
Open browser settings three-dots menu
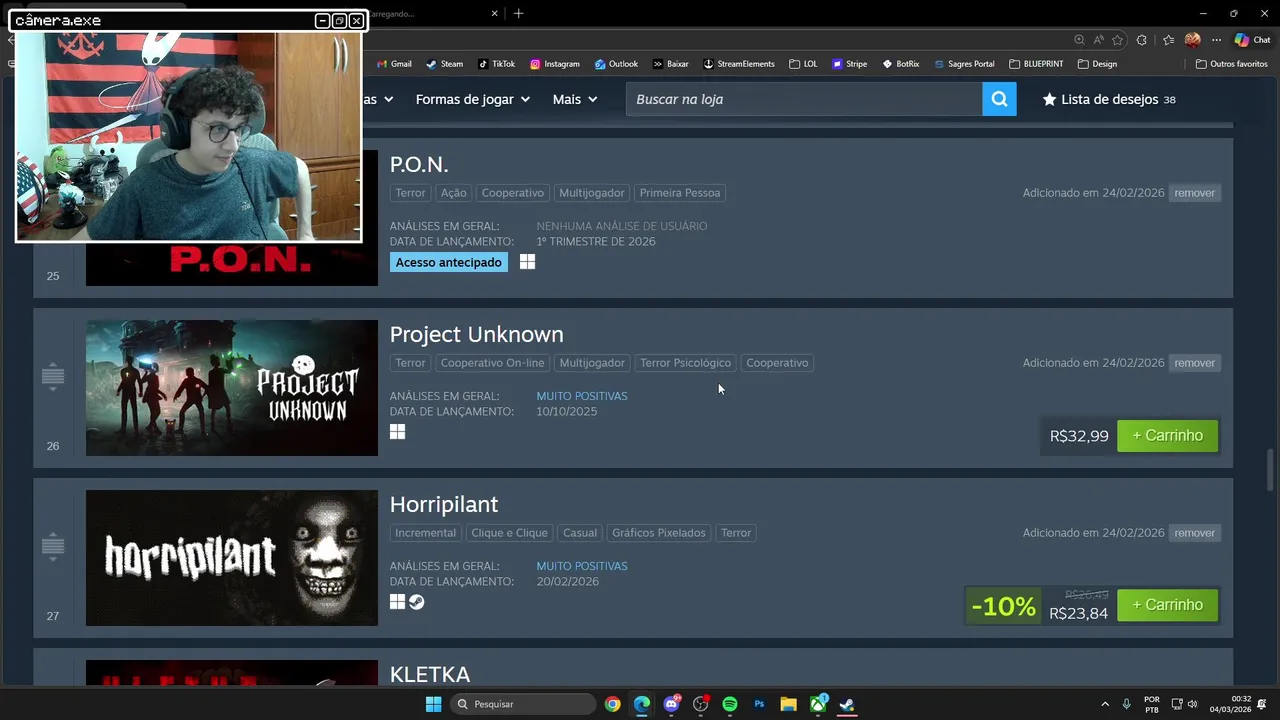pos(1216,40)
